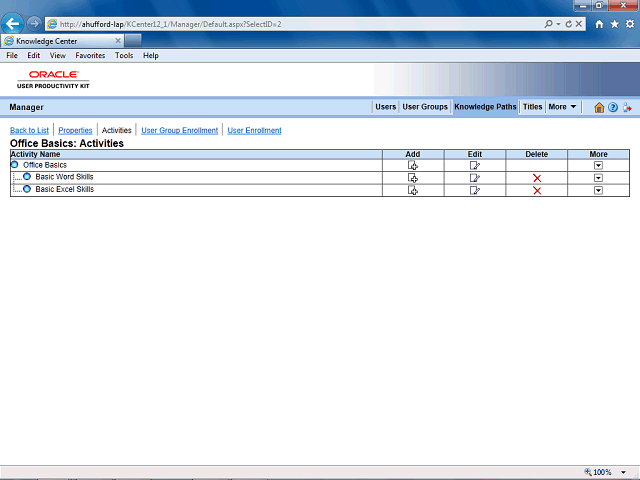Open More dropdown for Office Basics row
This screenshot has height=480, width=640.
click(x=598, y=165)
